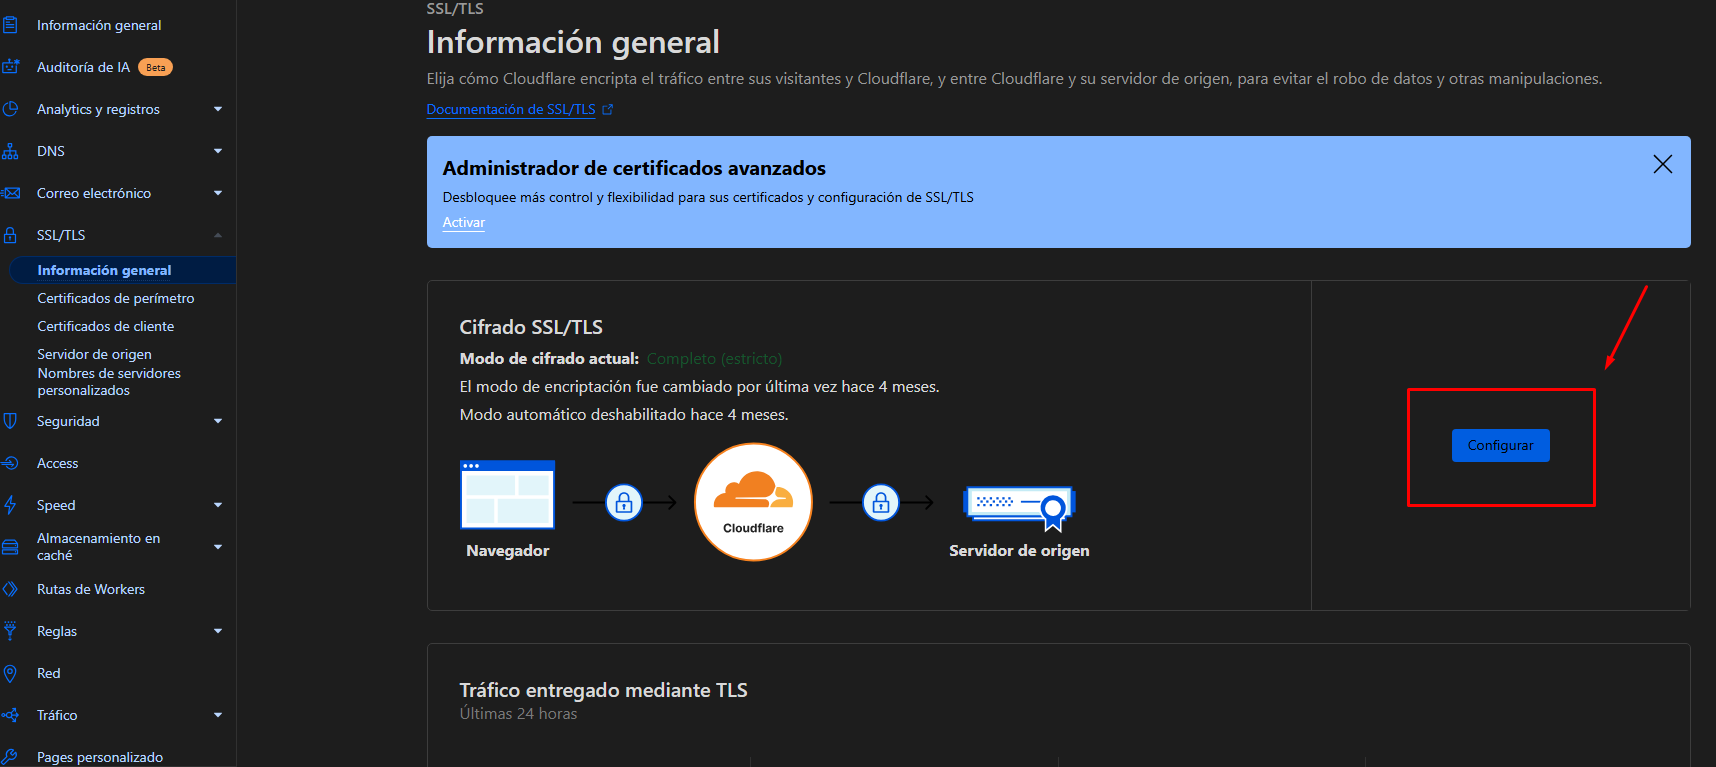Open Auditoría de IA menu item
Viewport: 1716px width, 767px height.
tap(83, 67)
